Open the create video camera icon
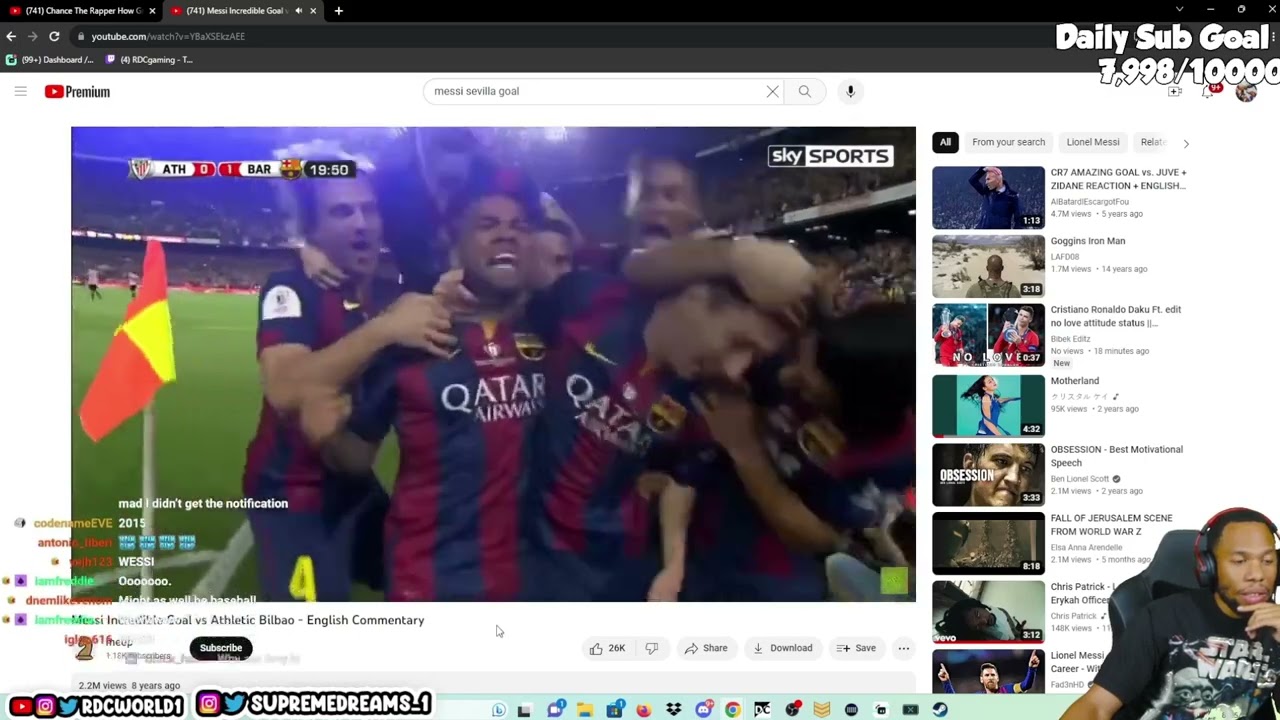Screen dimensions: 1280x720 pyautogui.click(x=1175, y=91)
